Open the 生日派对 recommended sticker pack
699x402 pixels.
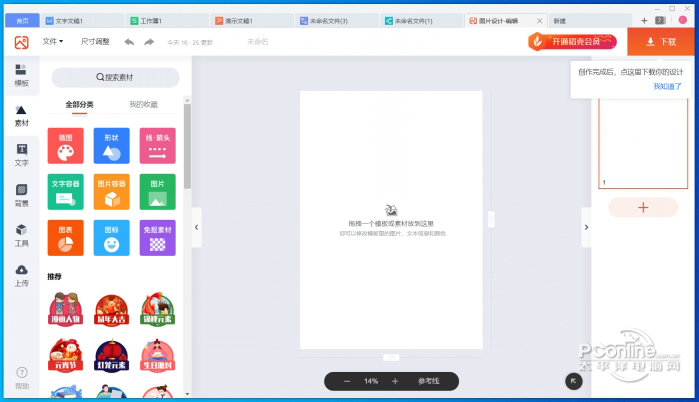tap(157, 355)
